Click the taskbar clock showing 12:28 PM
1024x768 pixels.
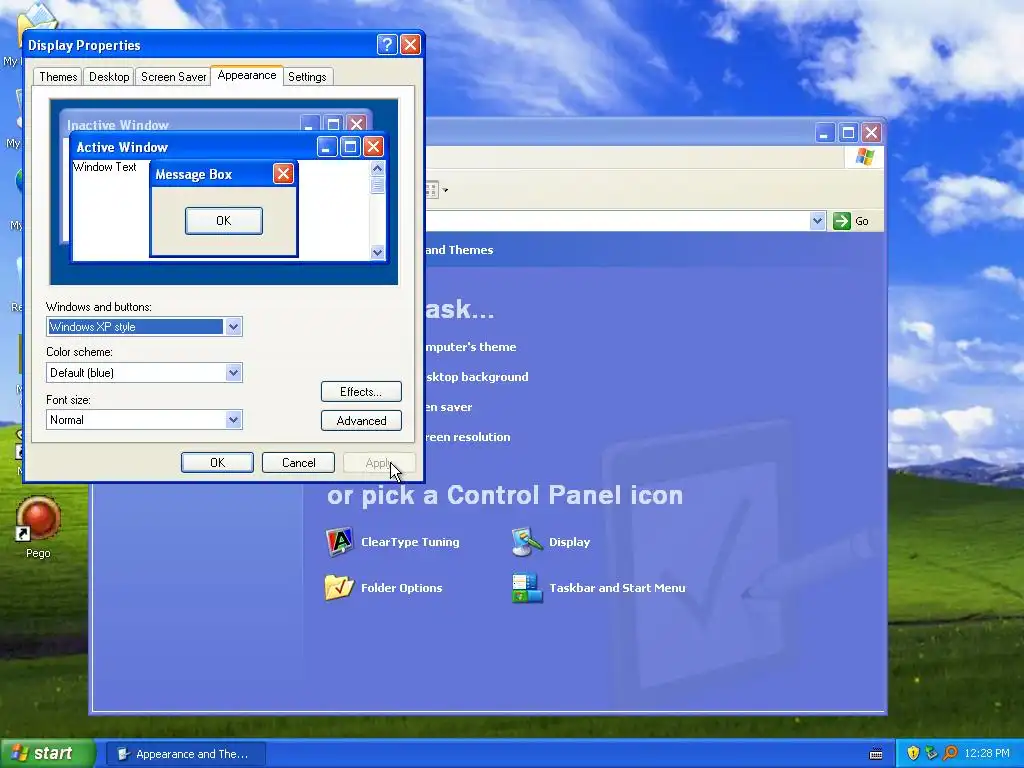click(987, 754)
